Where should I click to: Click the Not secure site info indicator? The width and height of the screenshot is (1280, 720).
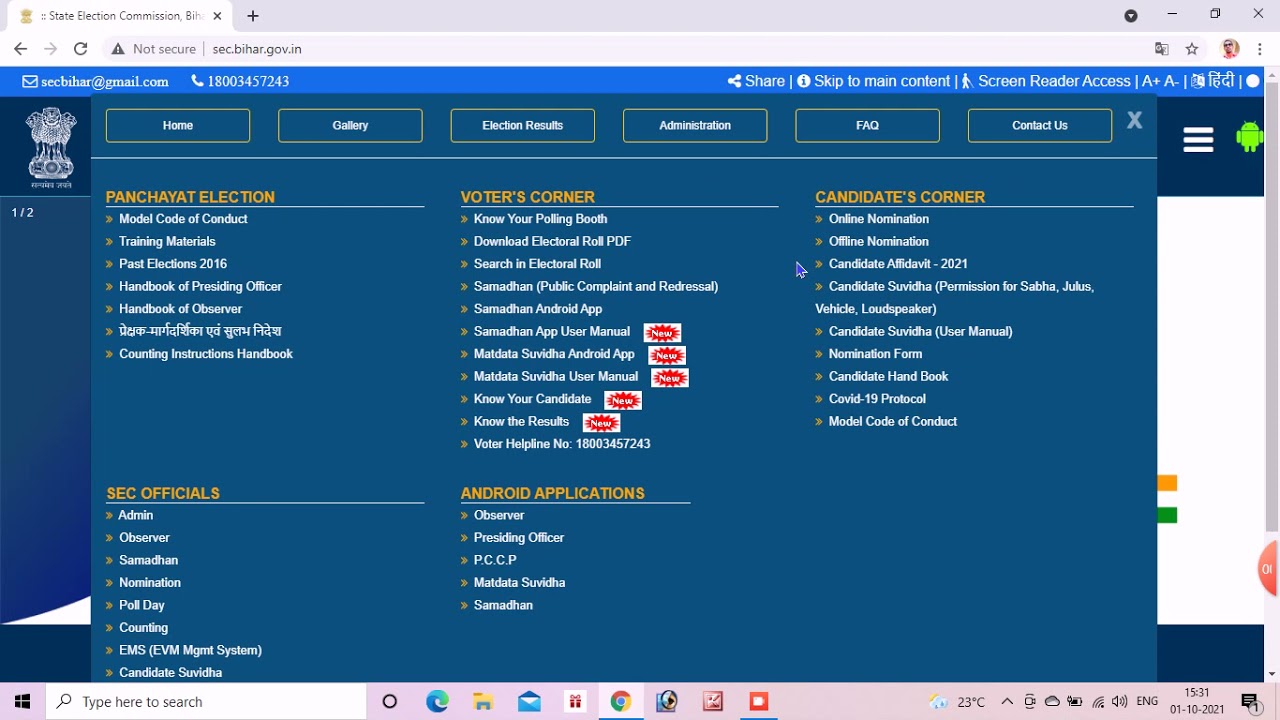click(x=153, y=49)
